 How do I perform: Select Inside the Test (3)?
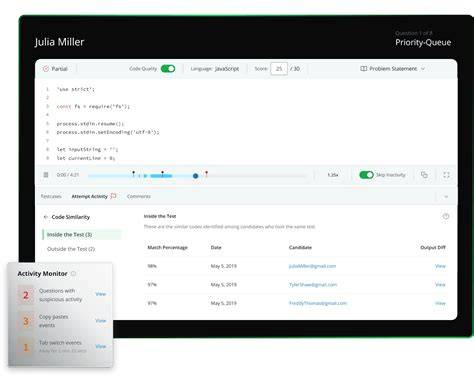pyautogui.click(x=82, y=235)
